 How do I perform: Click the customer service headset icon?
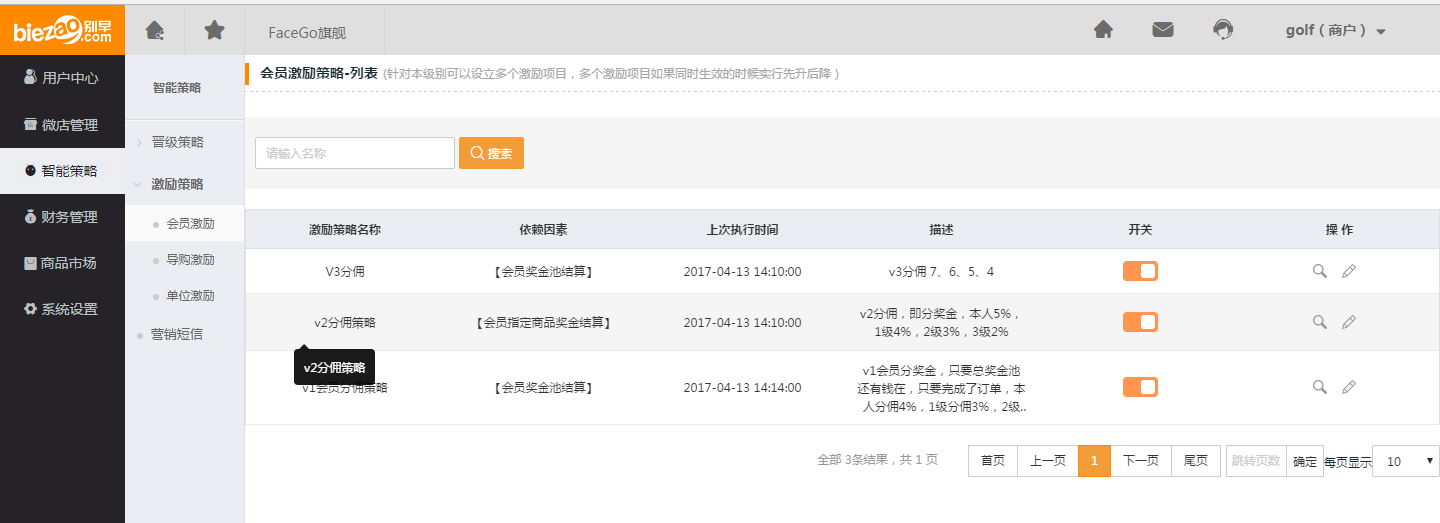1222,30
